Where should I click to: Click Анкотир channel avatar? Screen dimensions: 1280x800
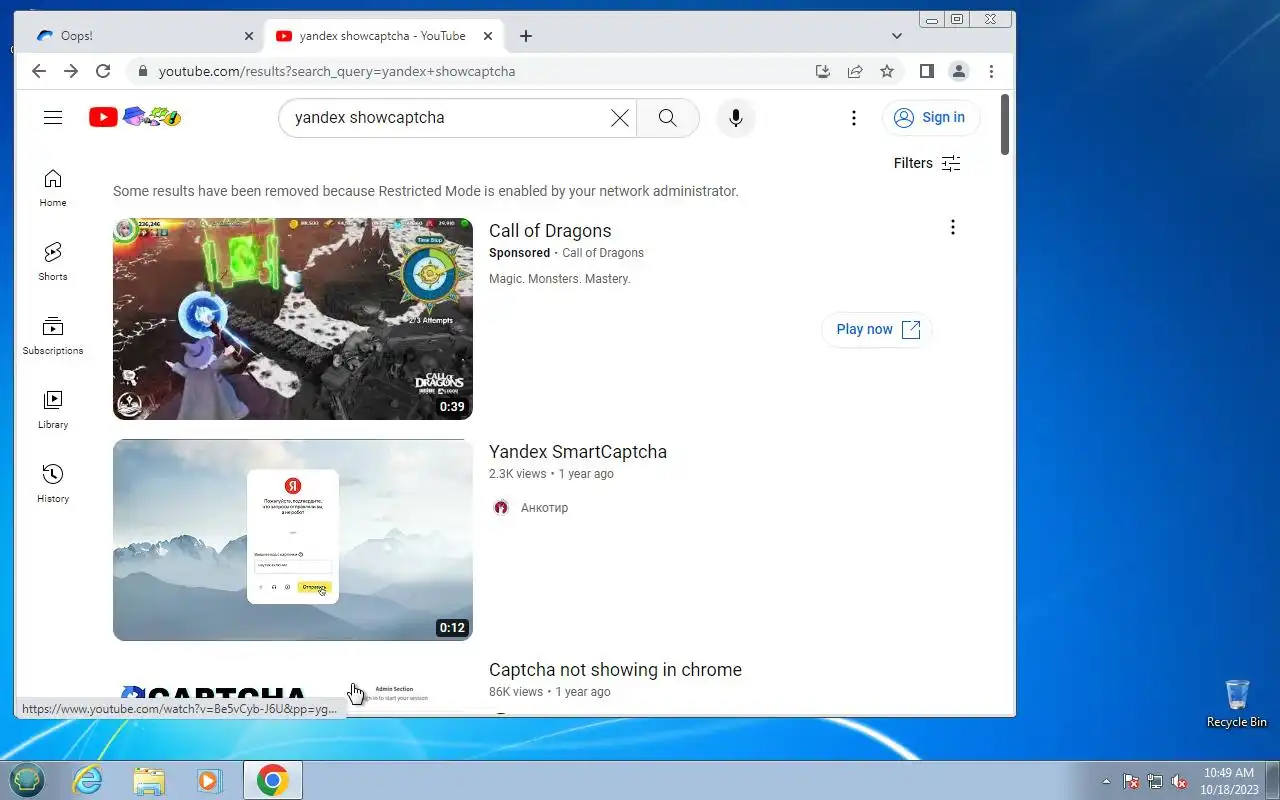[x=502, y=508]
